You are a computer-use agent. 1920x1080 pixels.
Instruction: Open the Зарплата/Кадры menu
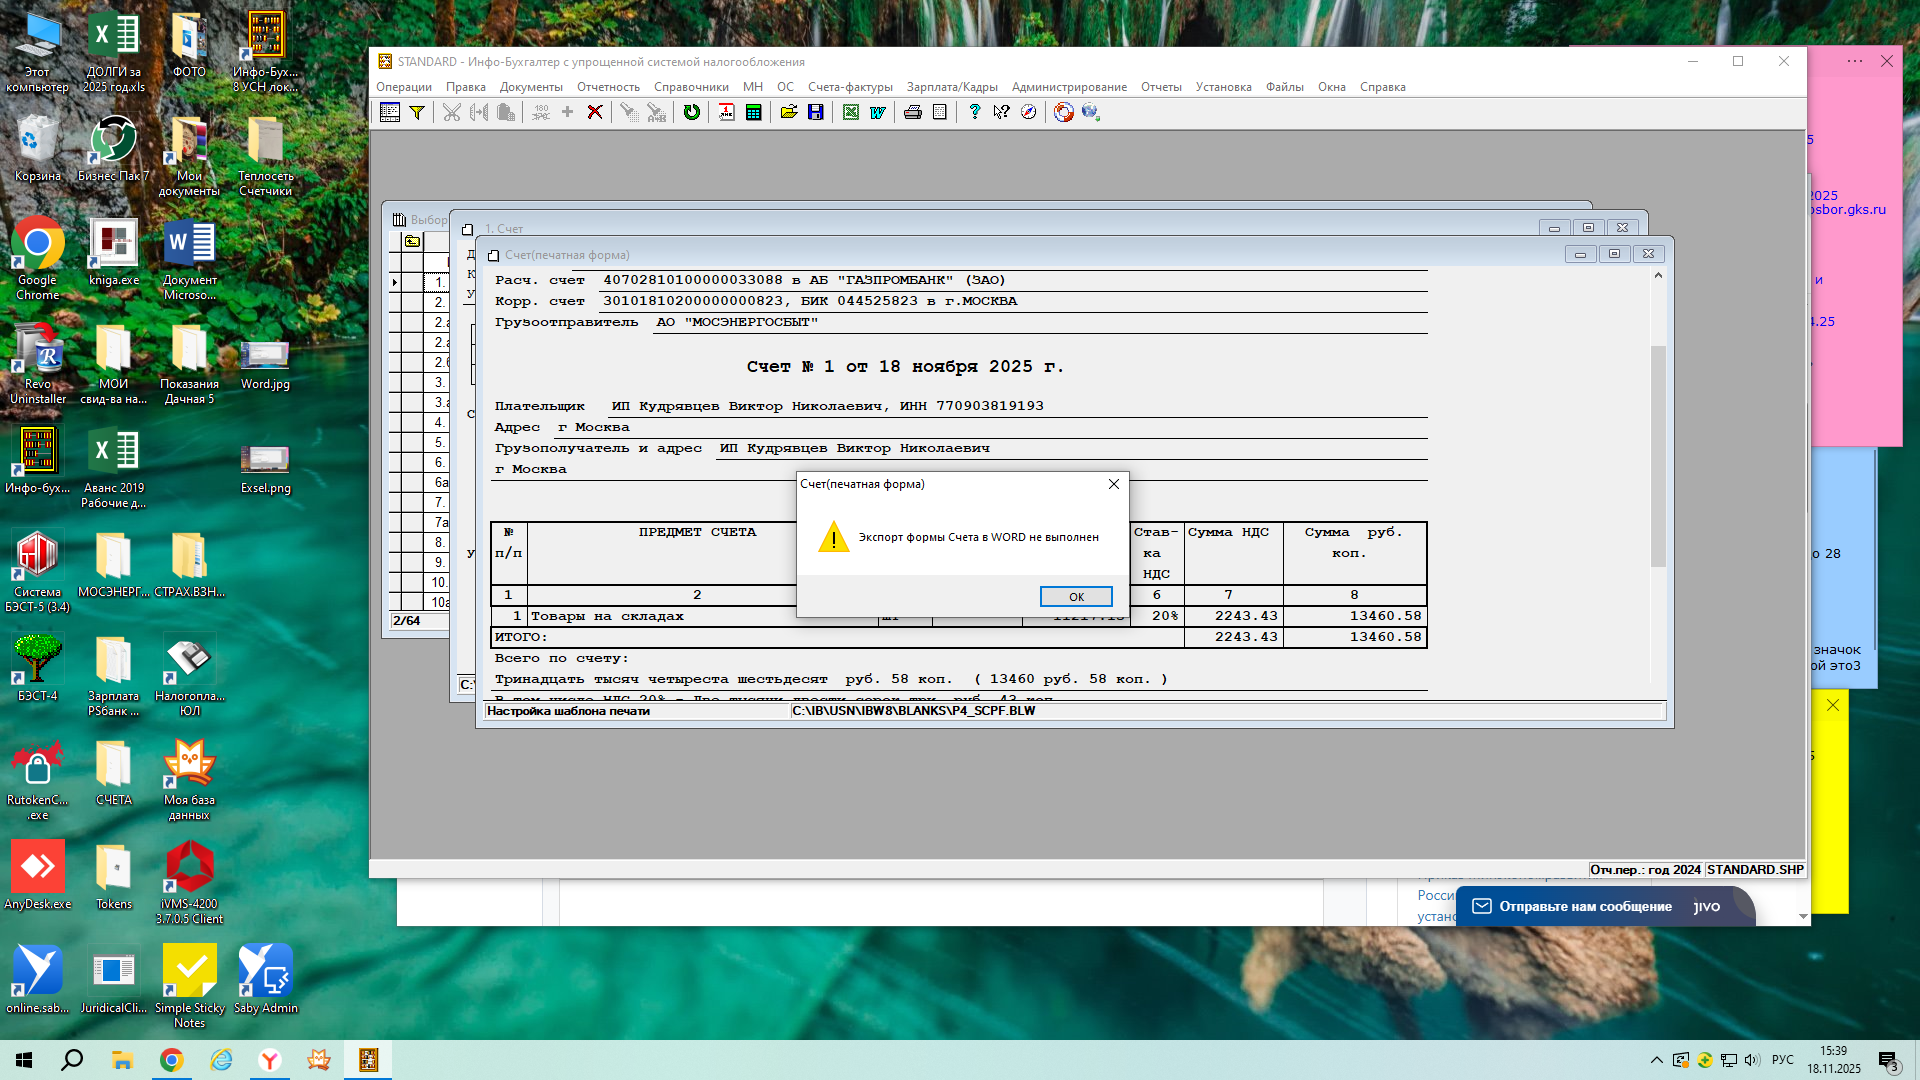coord(951,87)
